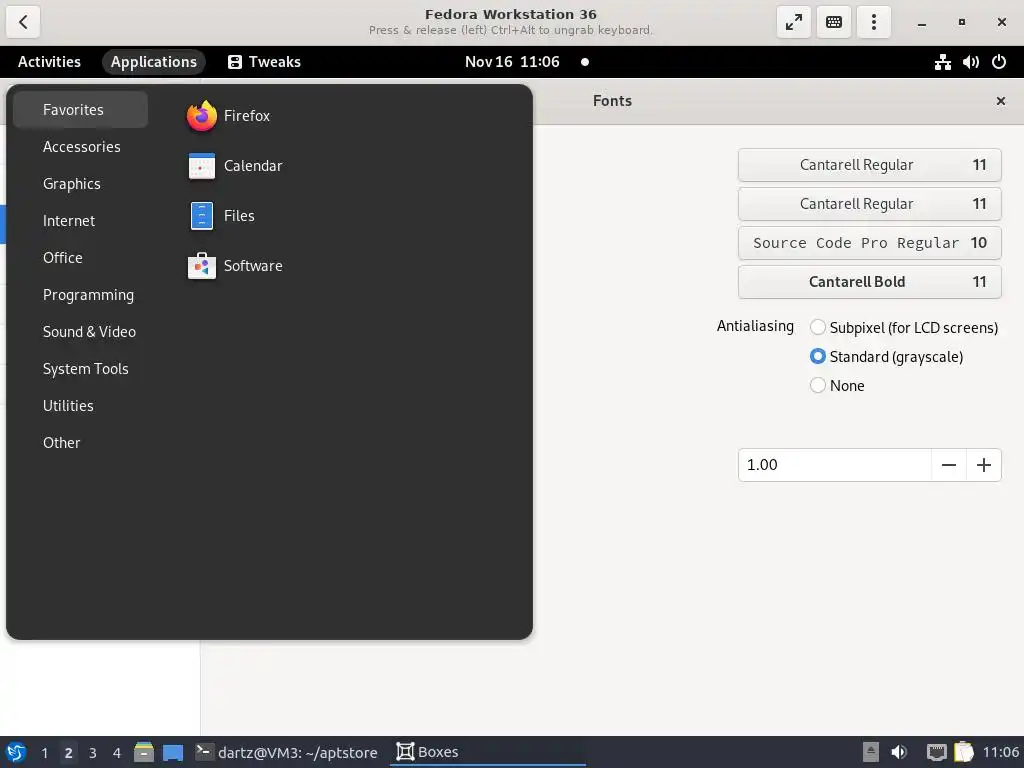Open the Calendar app
The image size is (1024, 768).
(234, 166)
